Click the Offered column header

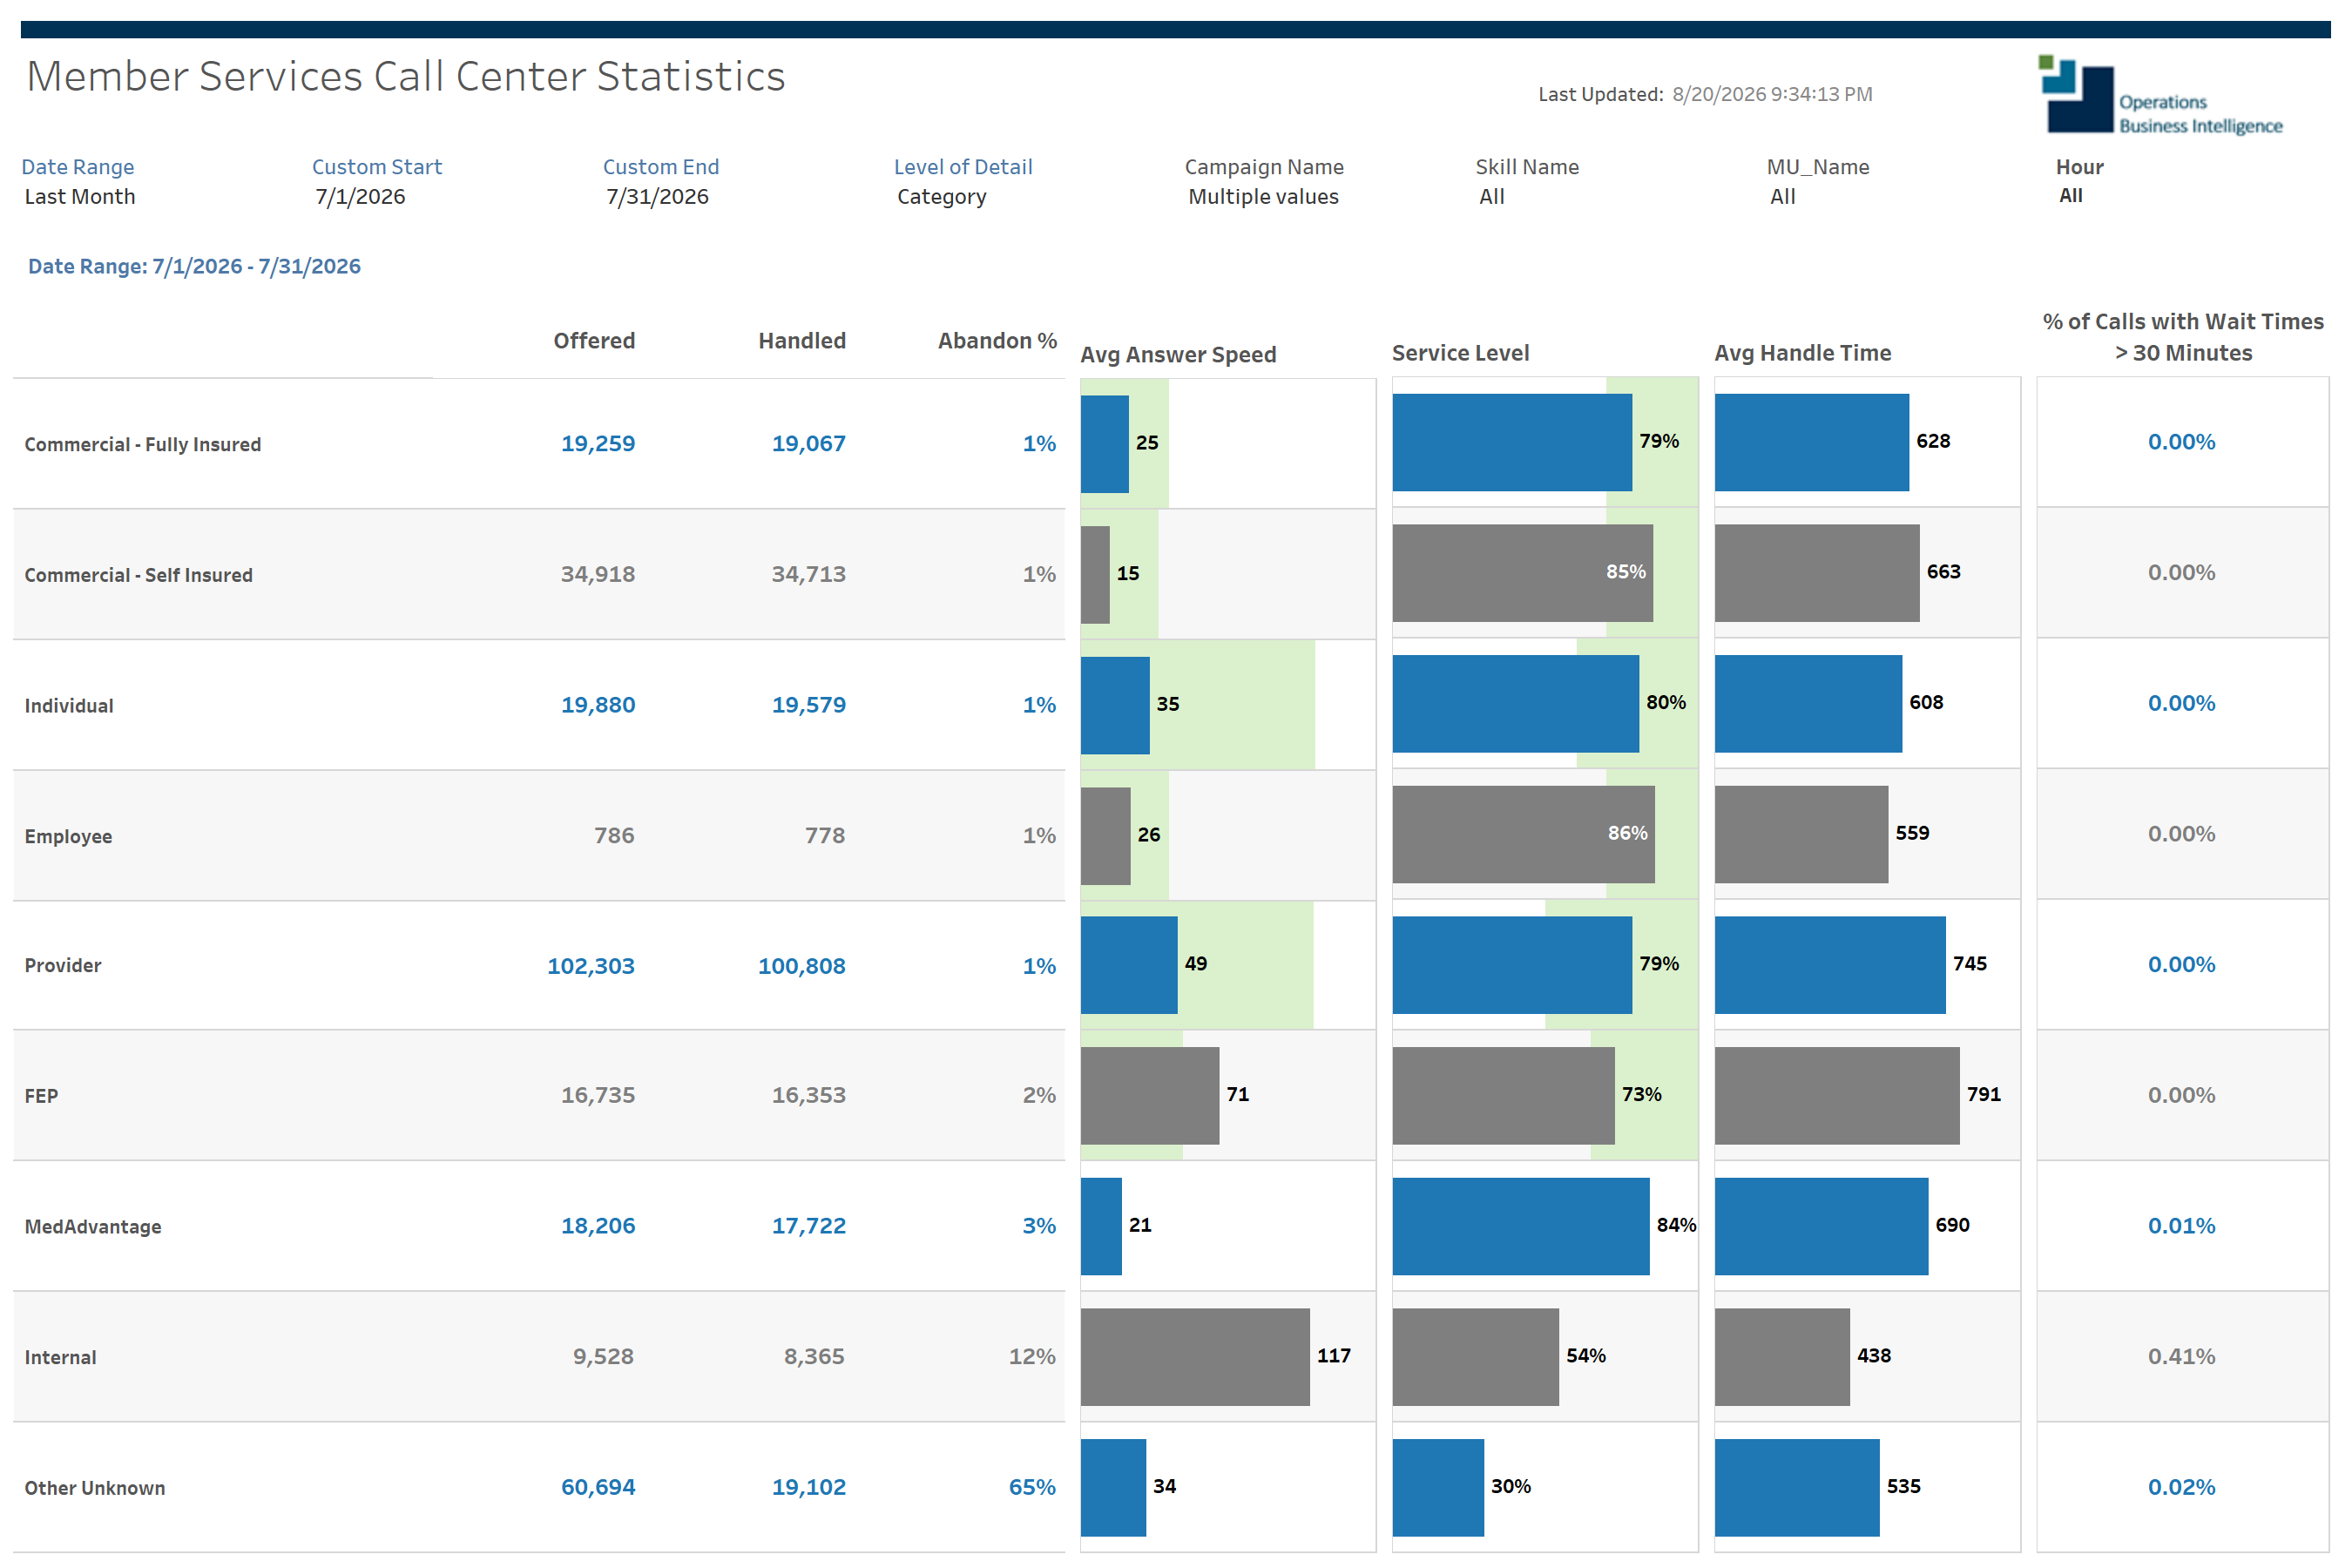(594, 341)
